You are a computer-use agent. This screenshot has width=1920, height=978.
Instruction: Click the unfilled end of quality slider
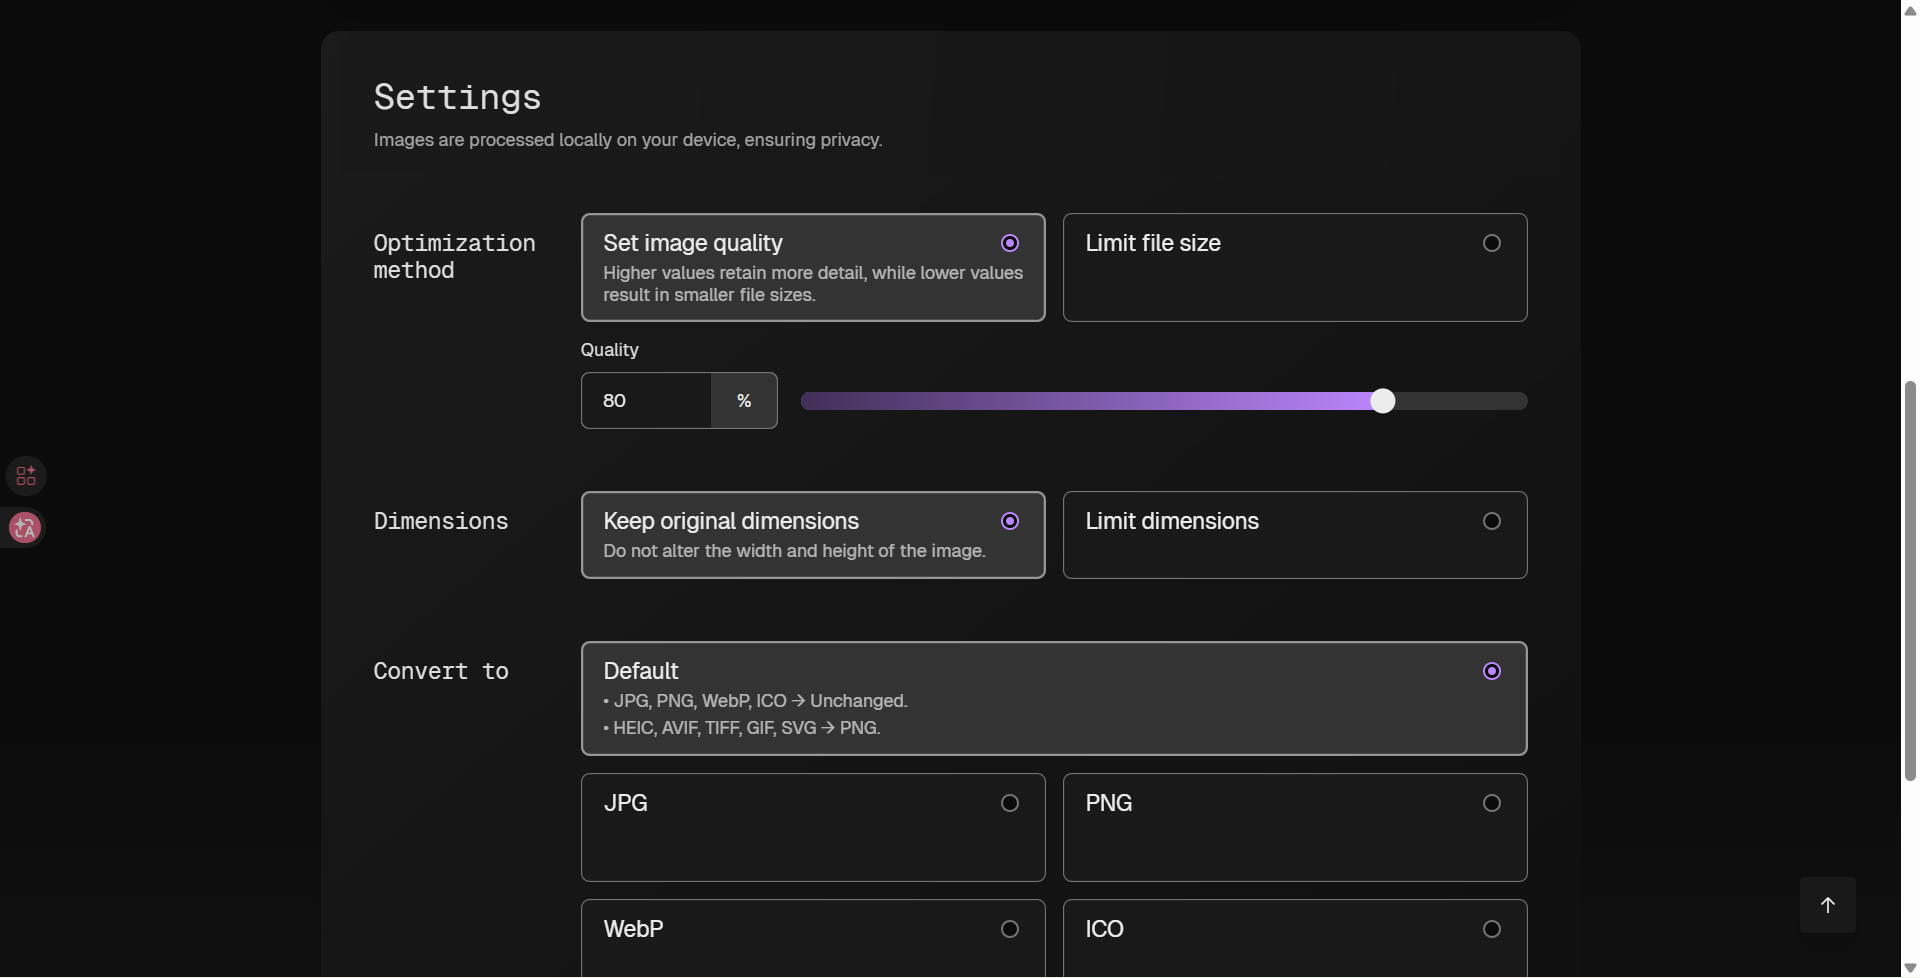point(1470,401)
